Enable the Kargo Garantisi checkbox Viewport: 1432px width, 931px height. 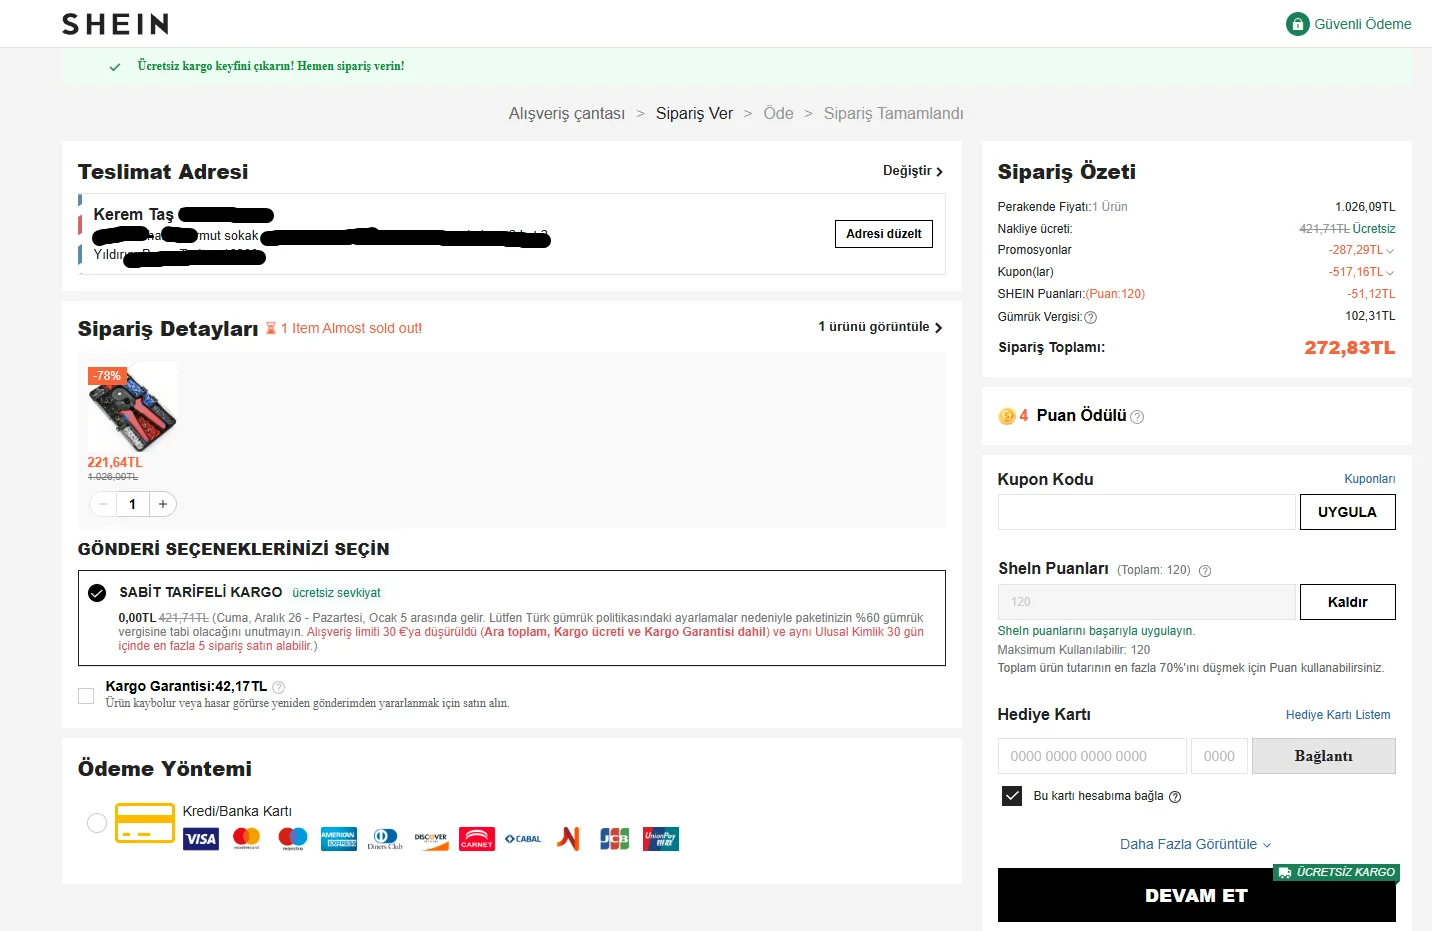[x=86, y=695]
